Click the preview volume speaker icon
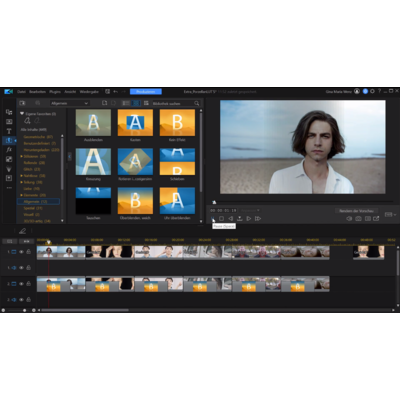This screenshot has width=400, height=400. coord(349,219)
